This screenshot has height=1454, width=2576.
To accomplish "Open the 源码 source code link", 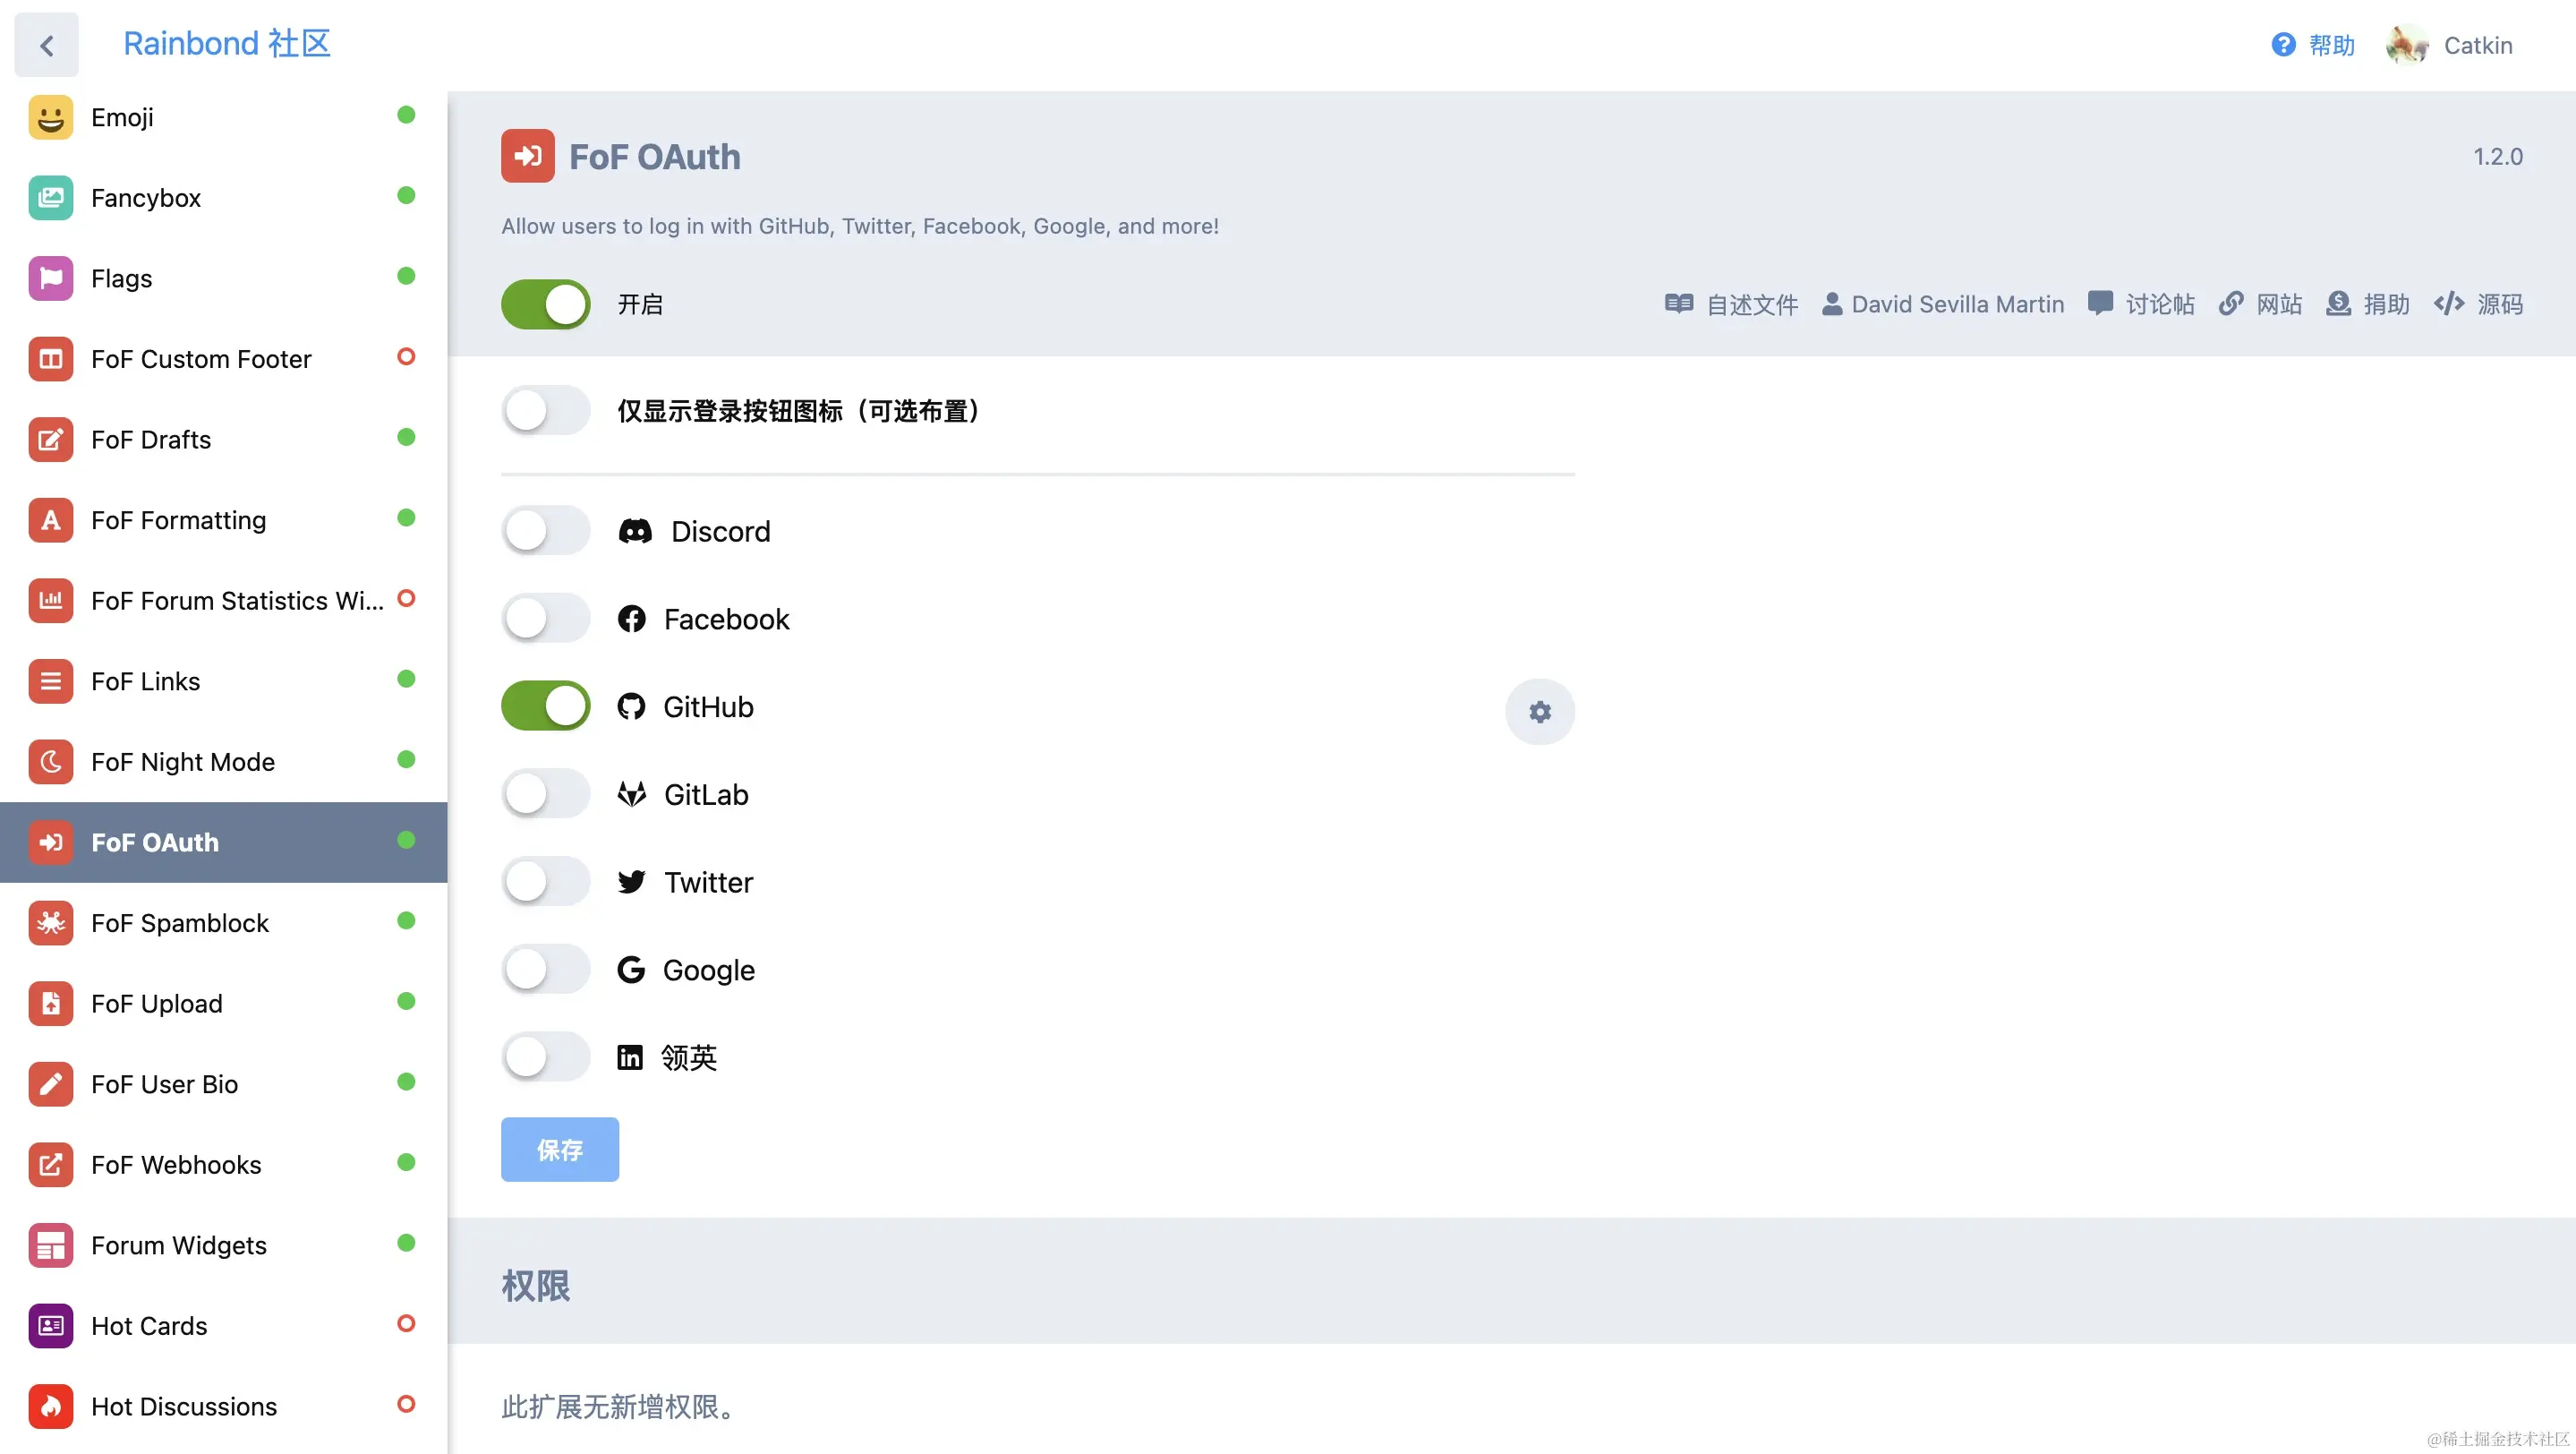I will point(2478,304).
